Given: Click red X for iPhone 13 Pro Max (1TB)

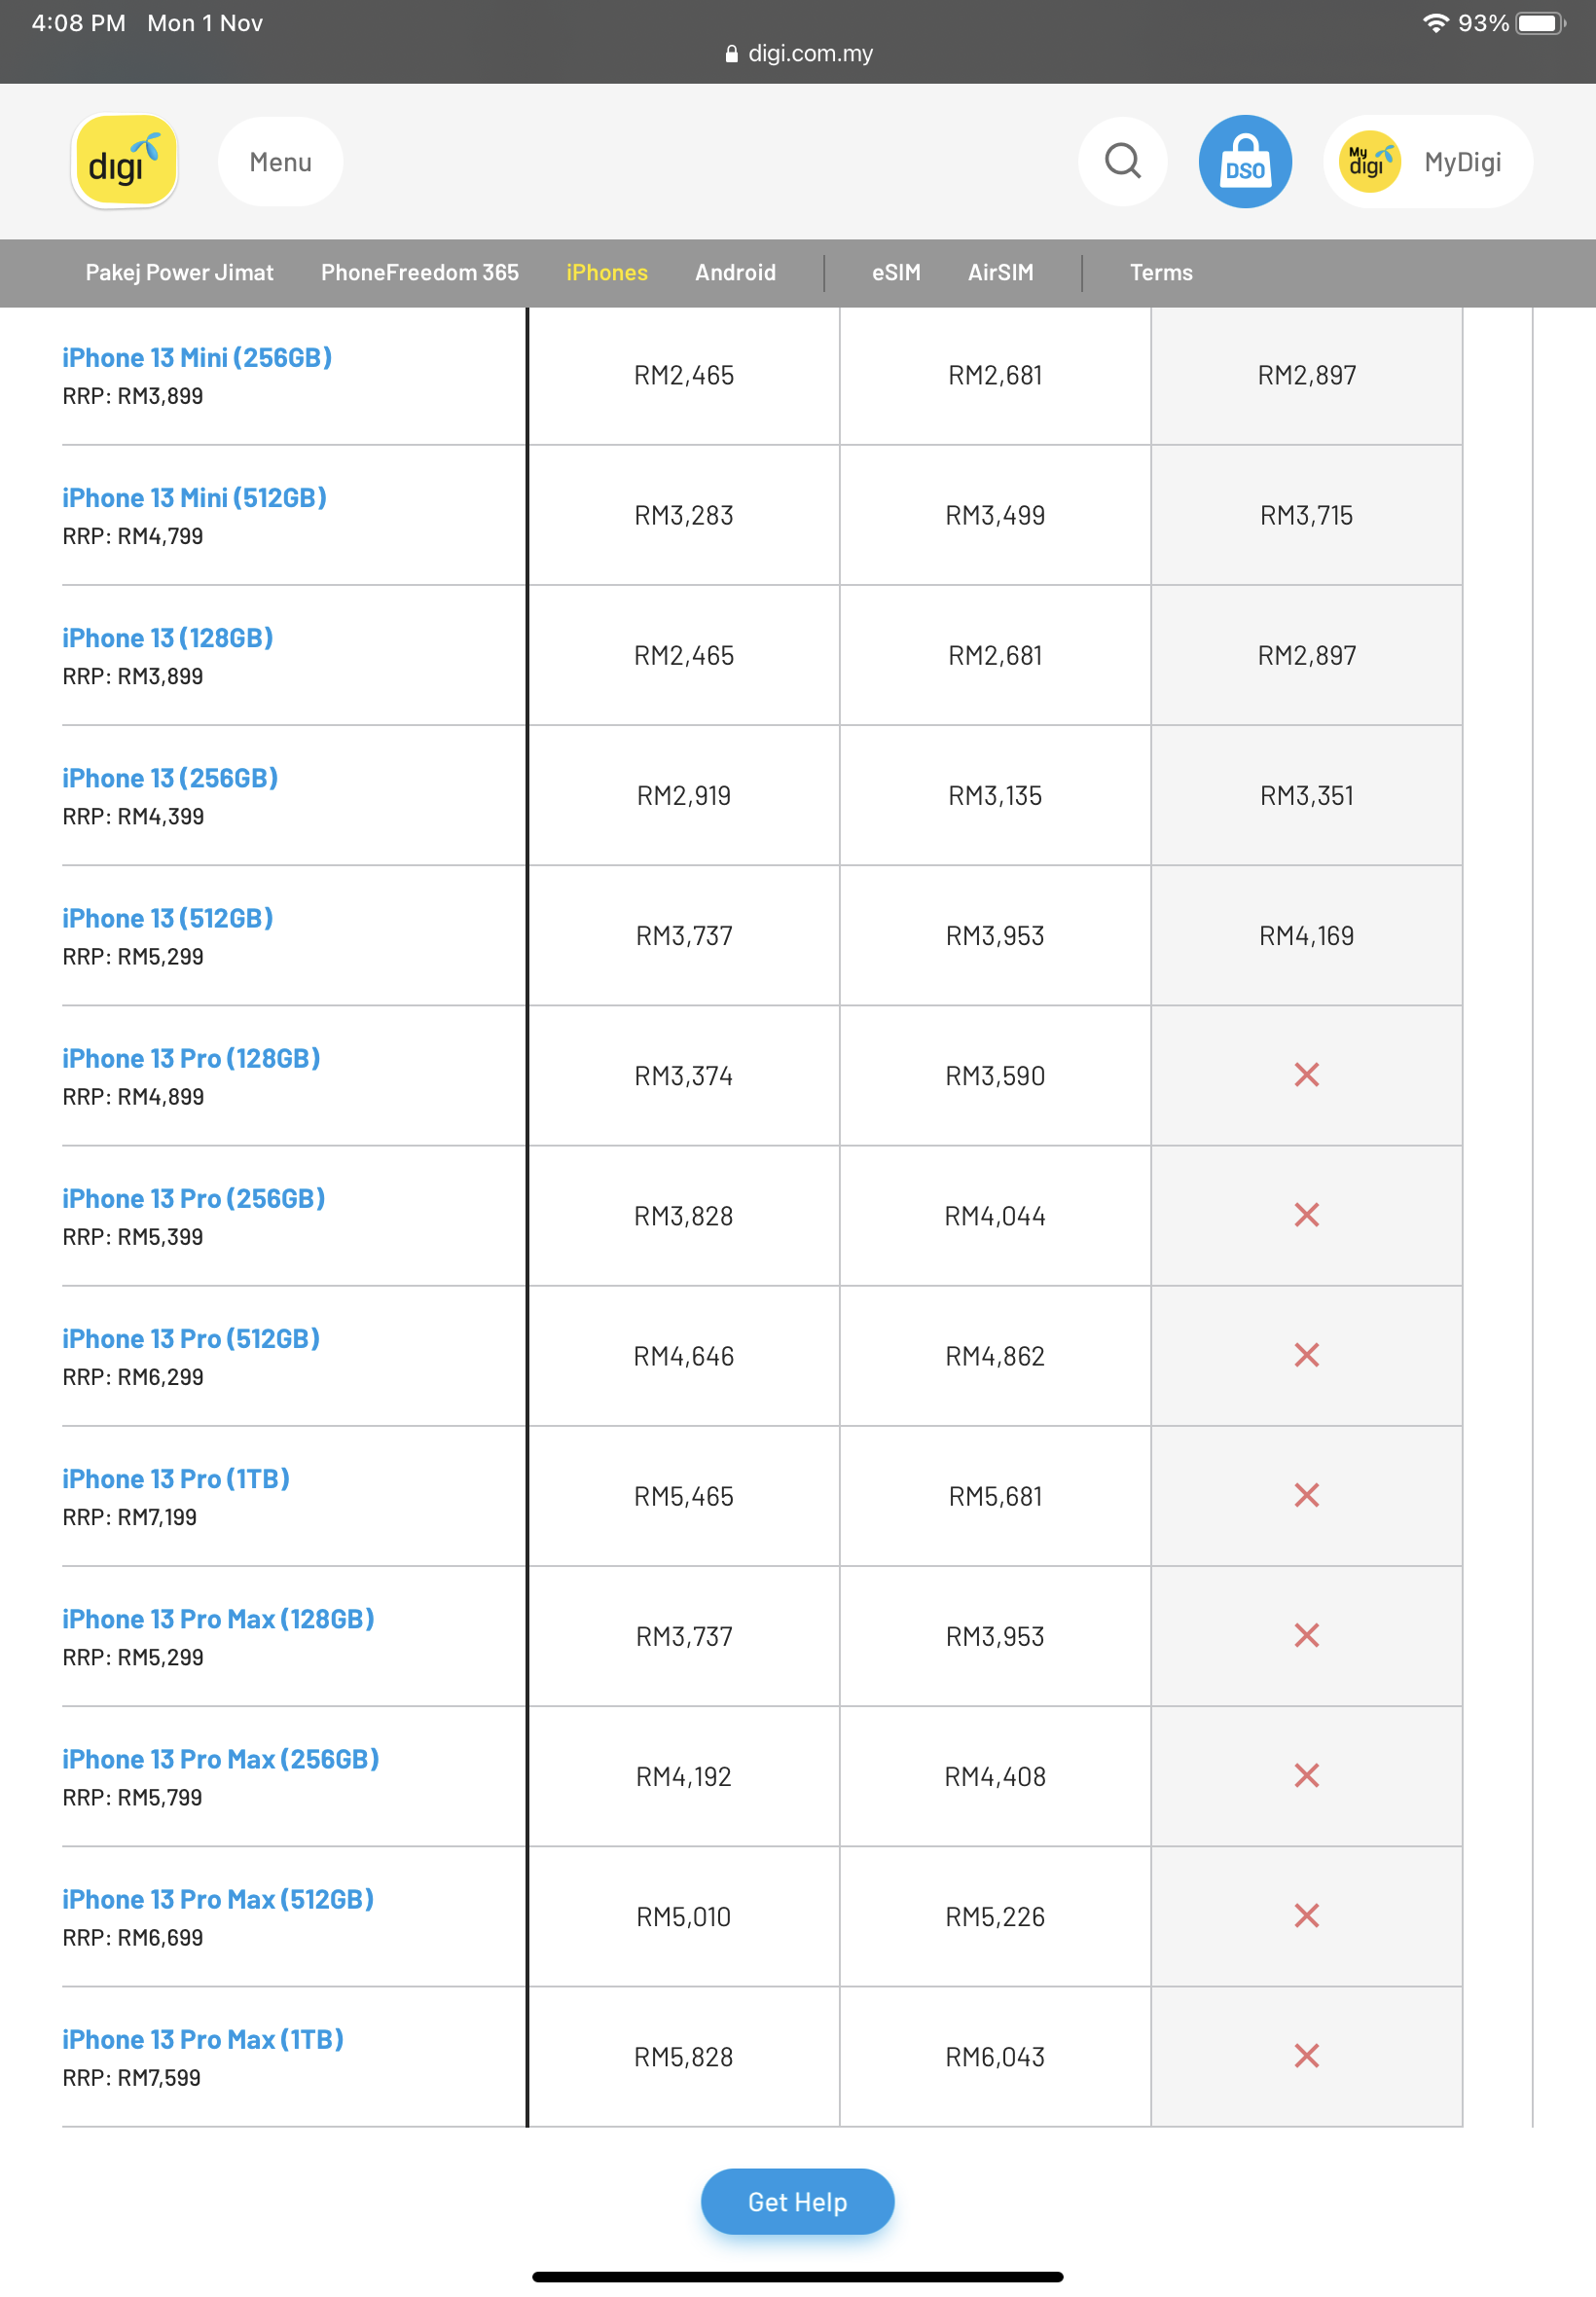Looking at the screenshot, I should (x=1306, y=2055).
